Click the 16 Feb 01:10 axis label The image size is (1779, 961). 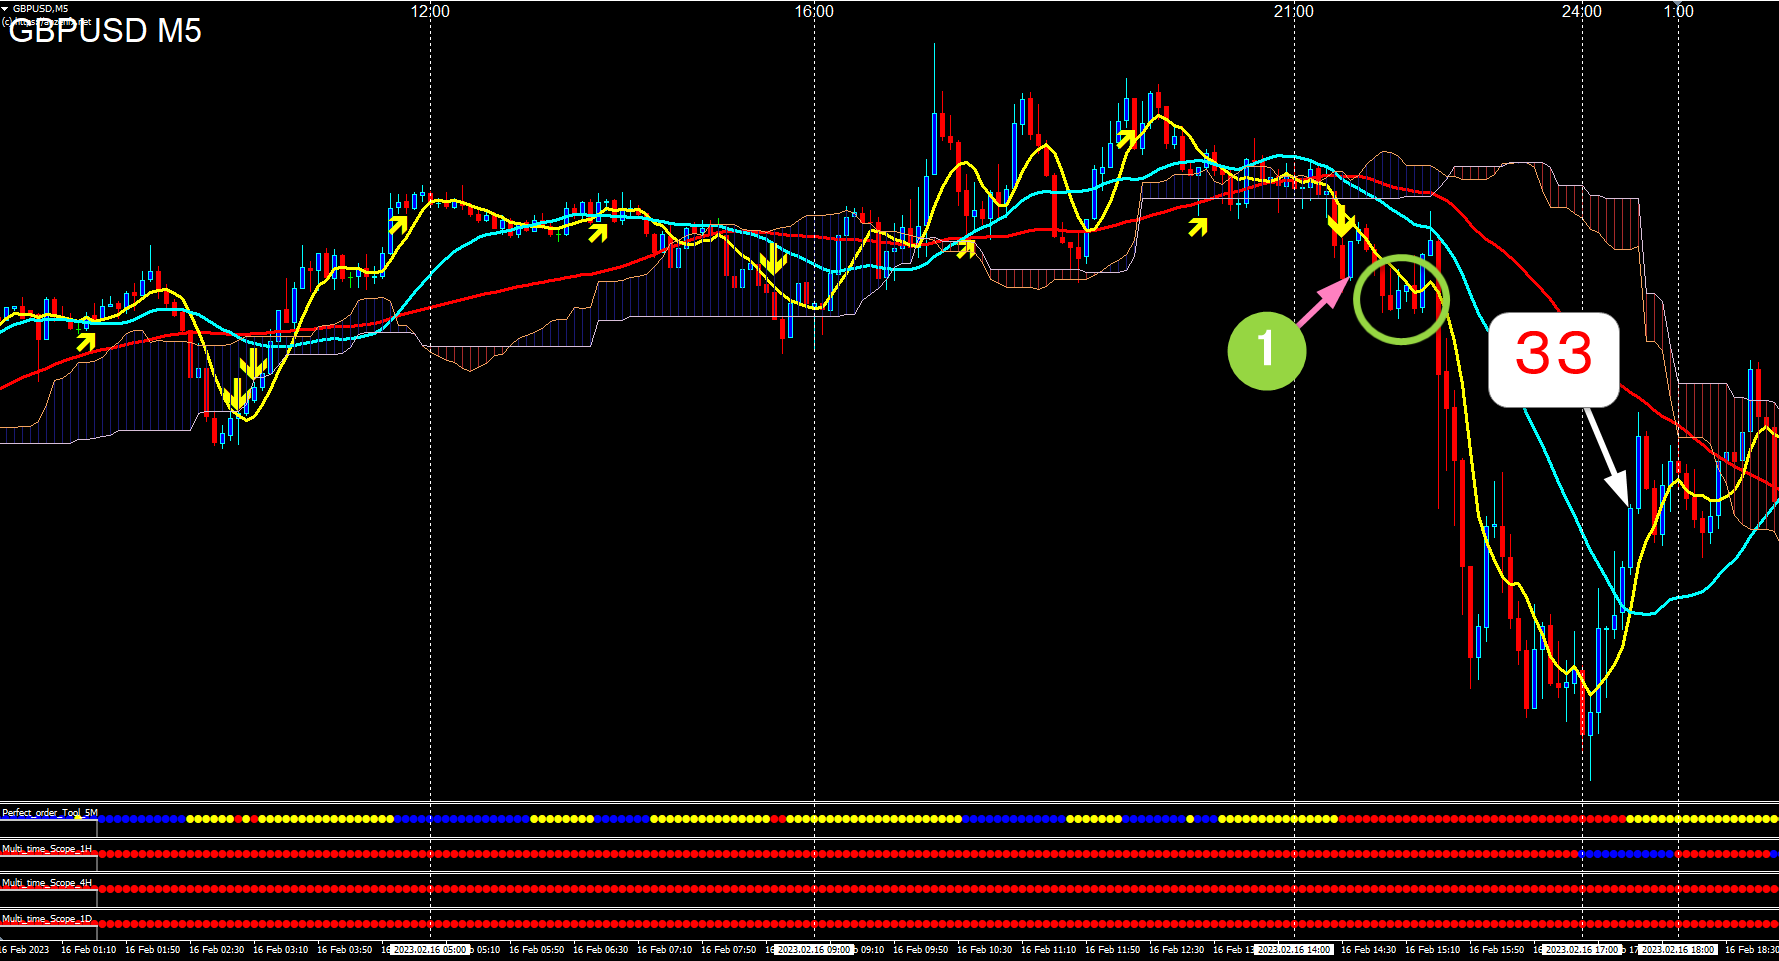[88, 950]
